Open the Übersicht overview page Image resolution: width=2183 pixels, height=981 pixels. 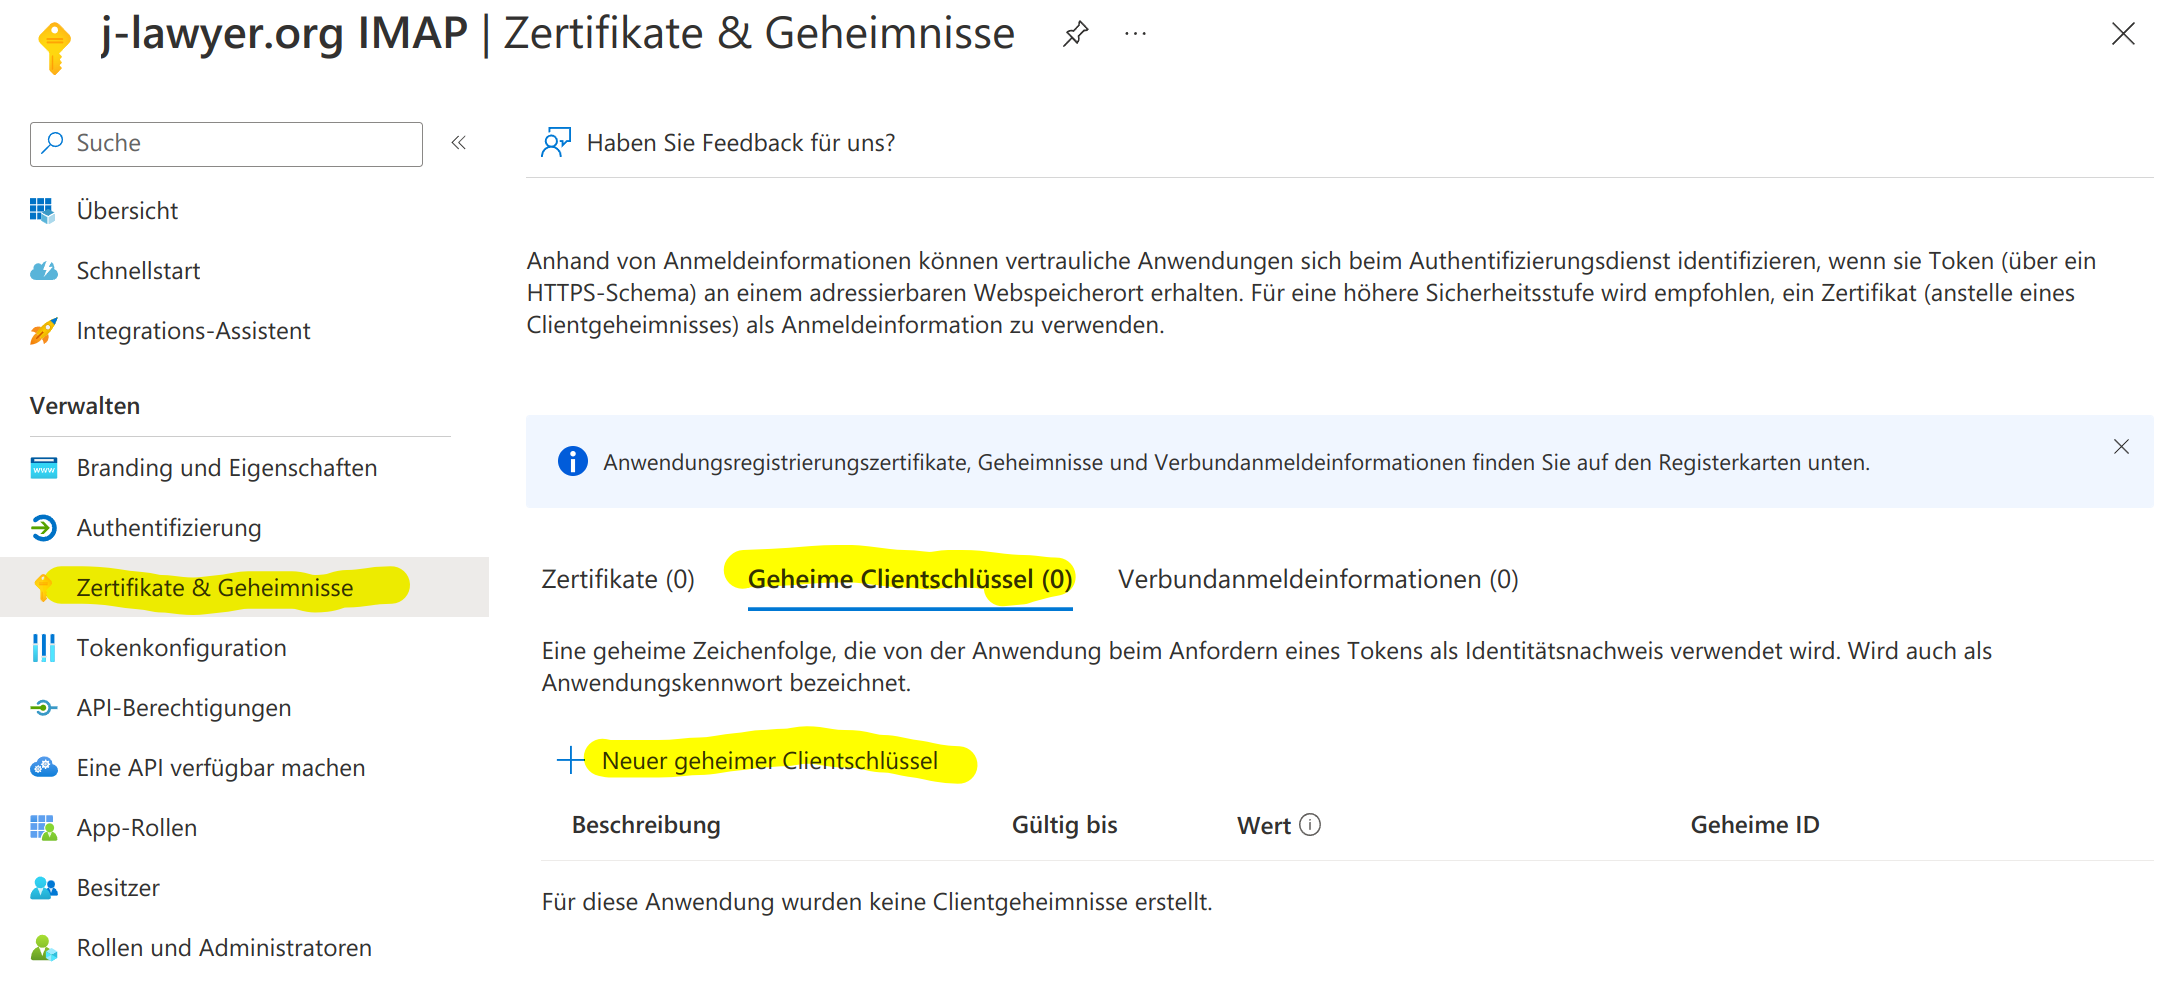128,210
